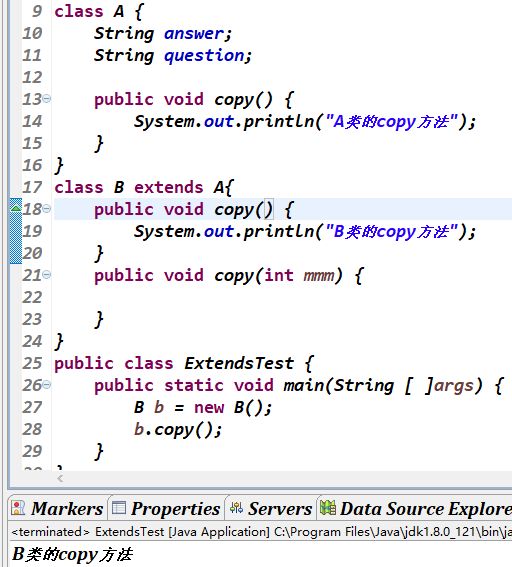Click parameter mmm on line 21
This screenshot has height=567, width=512.
(319, 276)
